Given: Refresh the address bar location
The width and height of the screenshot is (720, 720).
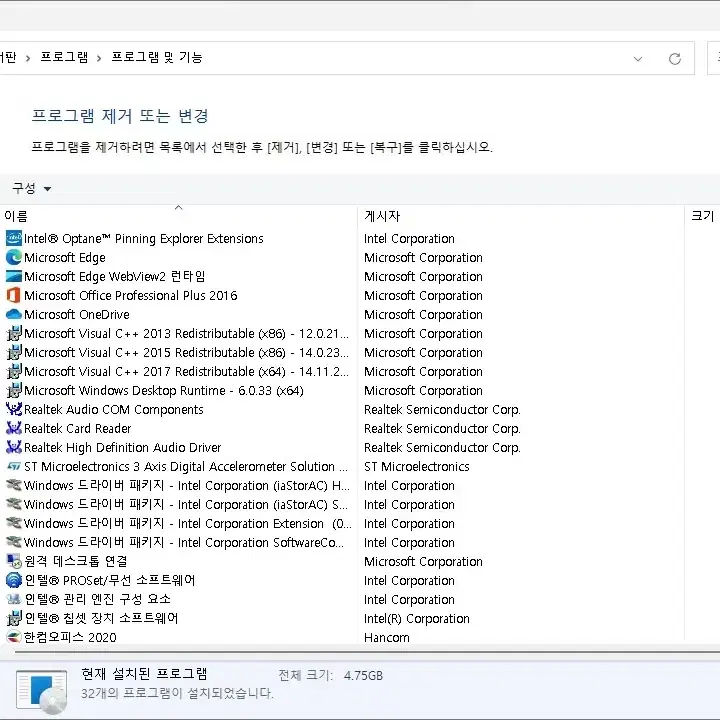Looking at the screenshot, I should 674,59.
